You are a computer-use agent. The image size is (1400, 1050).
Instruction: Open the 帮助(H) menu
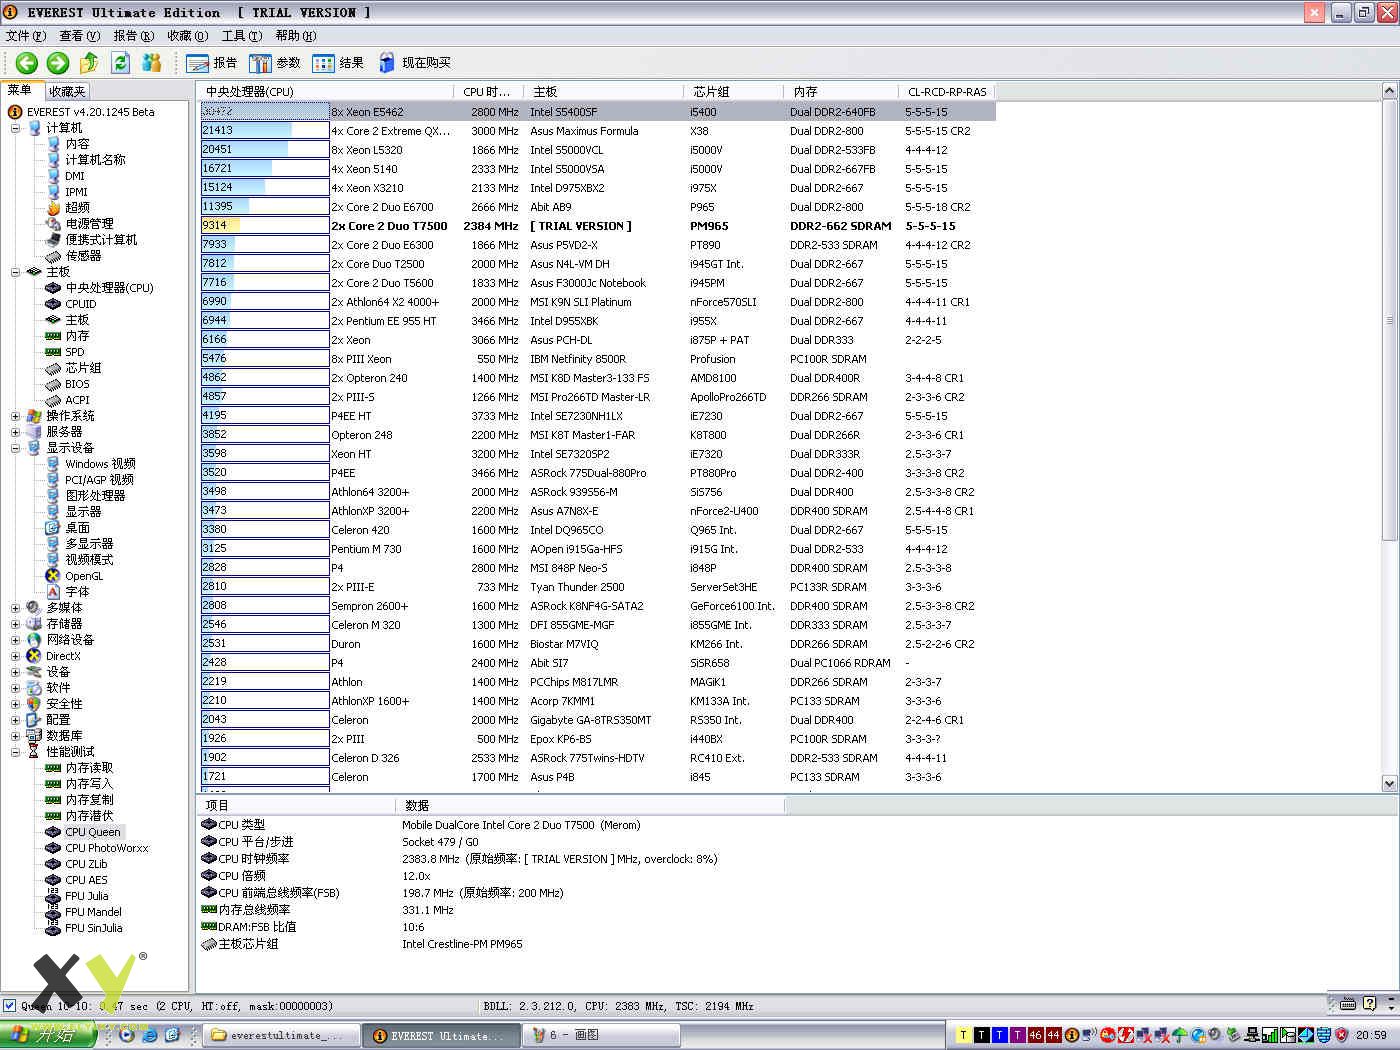[x=296, y=36]
